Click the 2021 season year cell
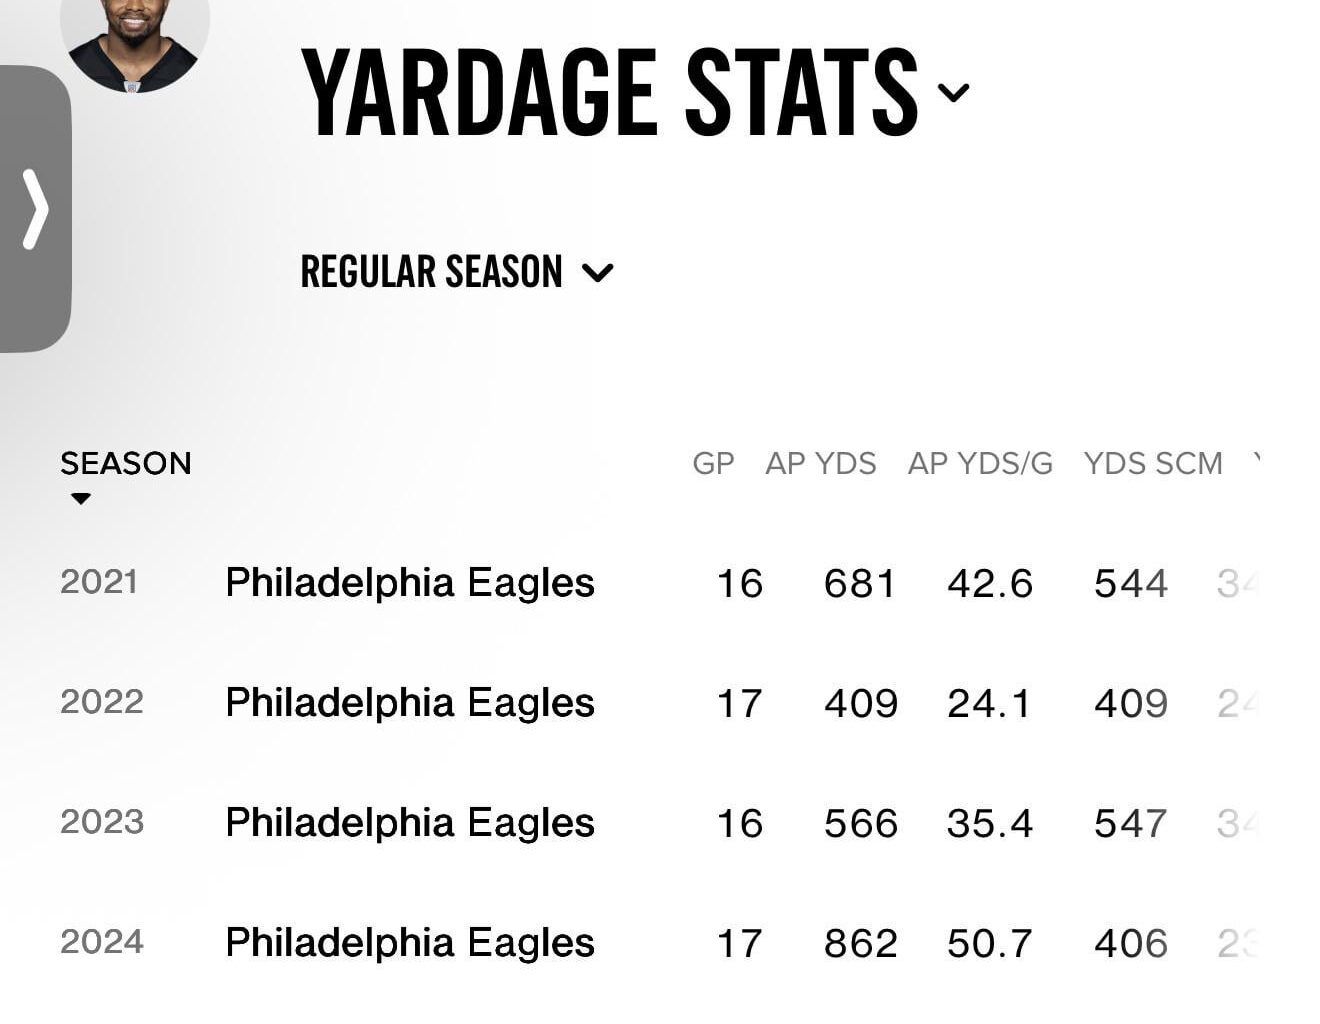 tap(99, 582)
